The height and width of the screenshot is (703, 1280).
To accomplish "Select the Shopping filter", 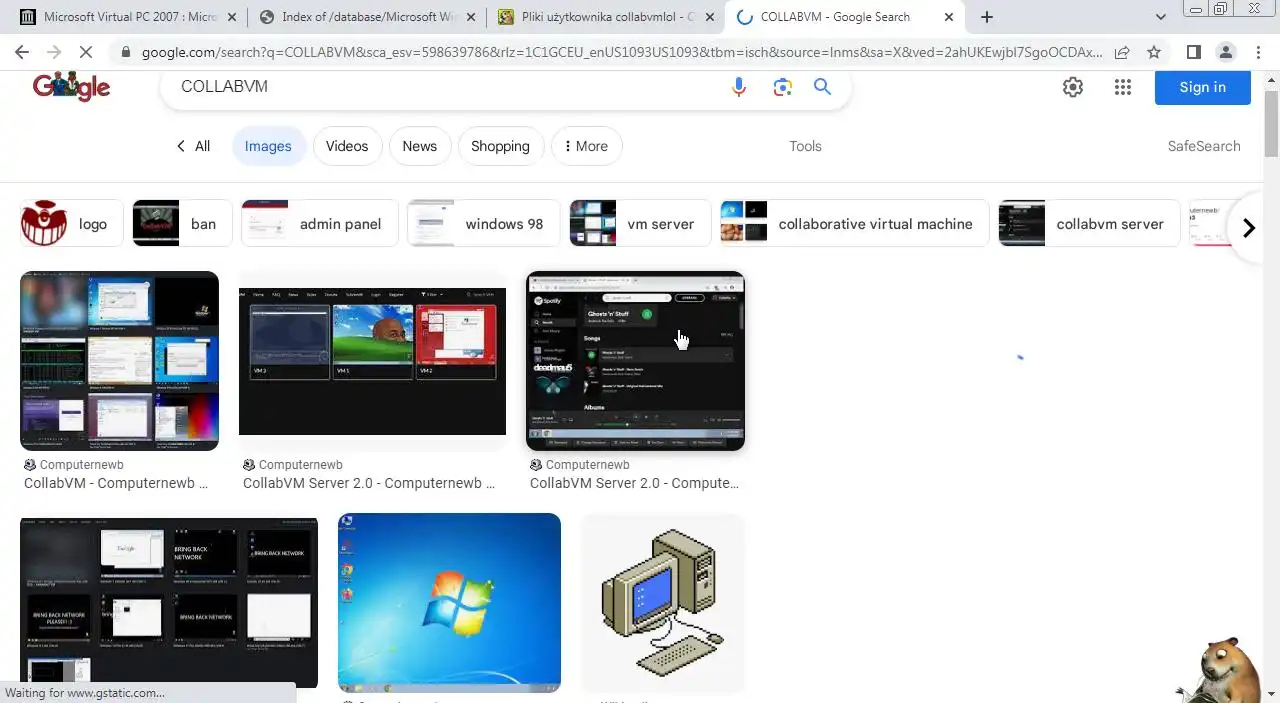I will click(500, 146).
